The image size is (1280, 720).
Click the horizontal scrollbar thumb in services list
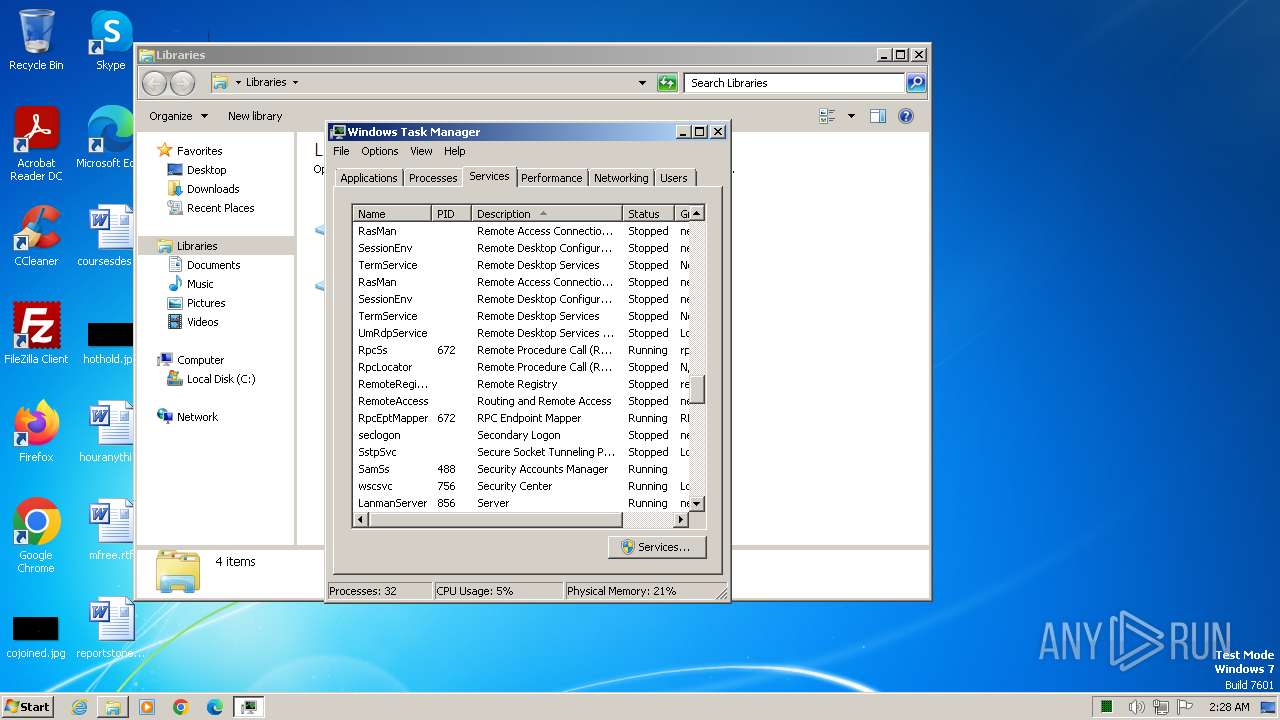[496, 520]
